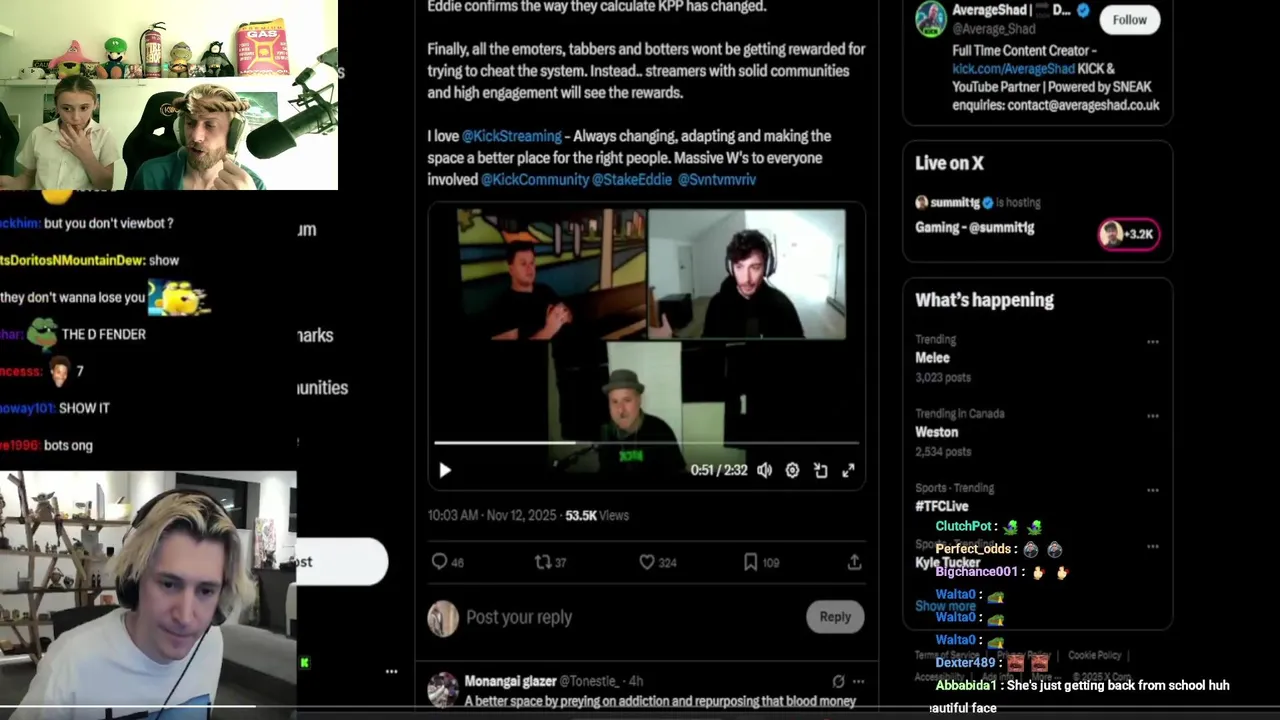Share the tweet via upload icon
This screenshot has width=1280, height=720.
[854, 562]
